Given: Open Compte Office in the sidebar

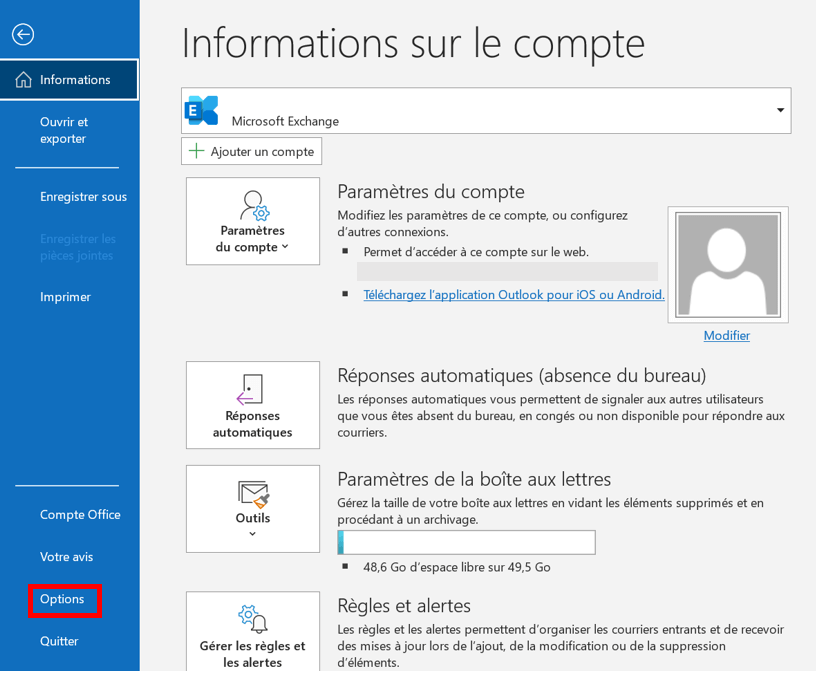Looking at the screenshot, I should [80, 515].
